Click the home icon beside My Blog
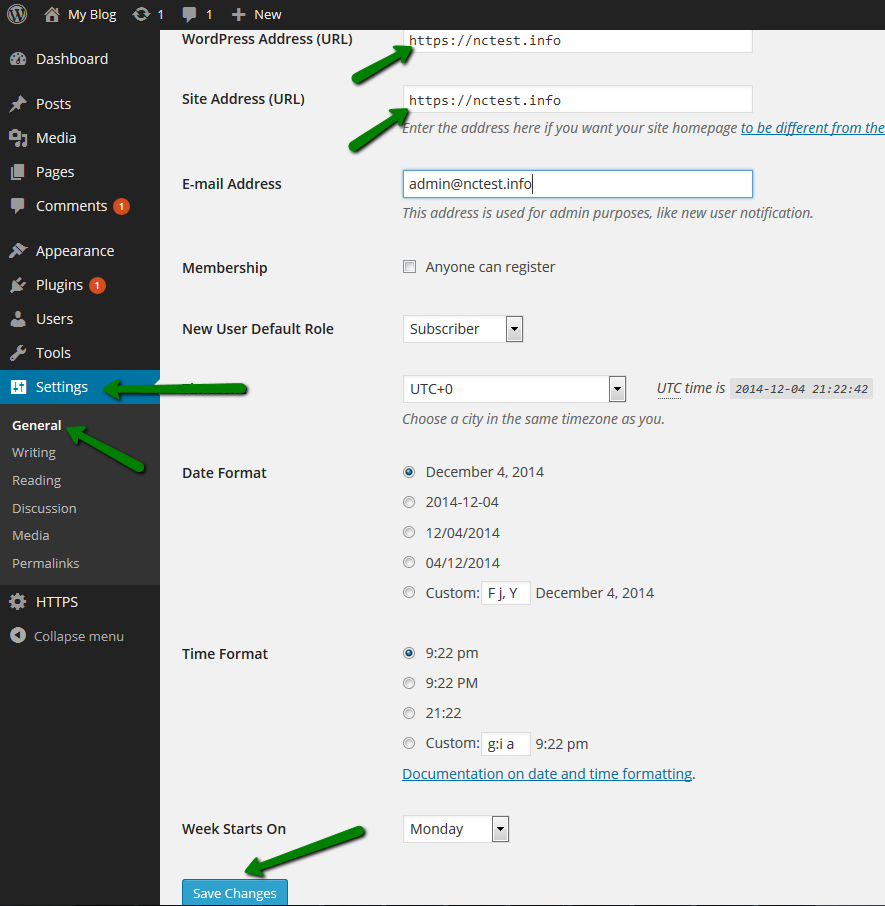This screenshot has width=885, height=906. point(51,14)
